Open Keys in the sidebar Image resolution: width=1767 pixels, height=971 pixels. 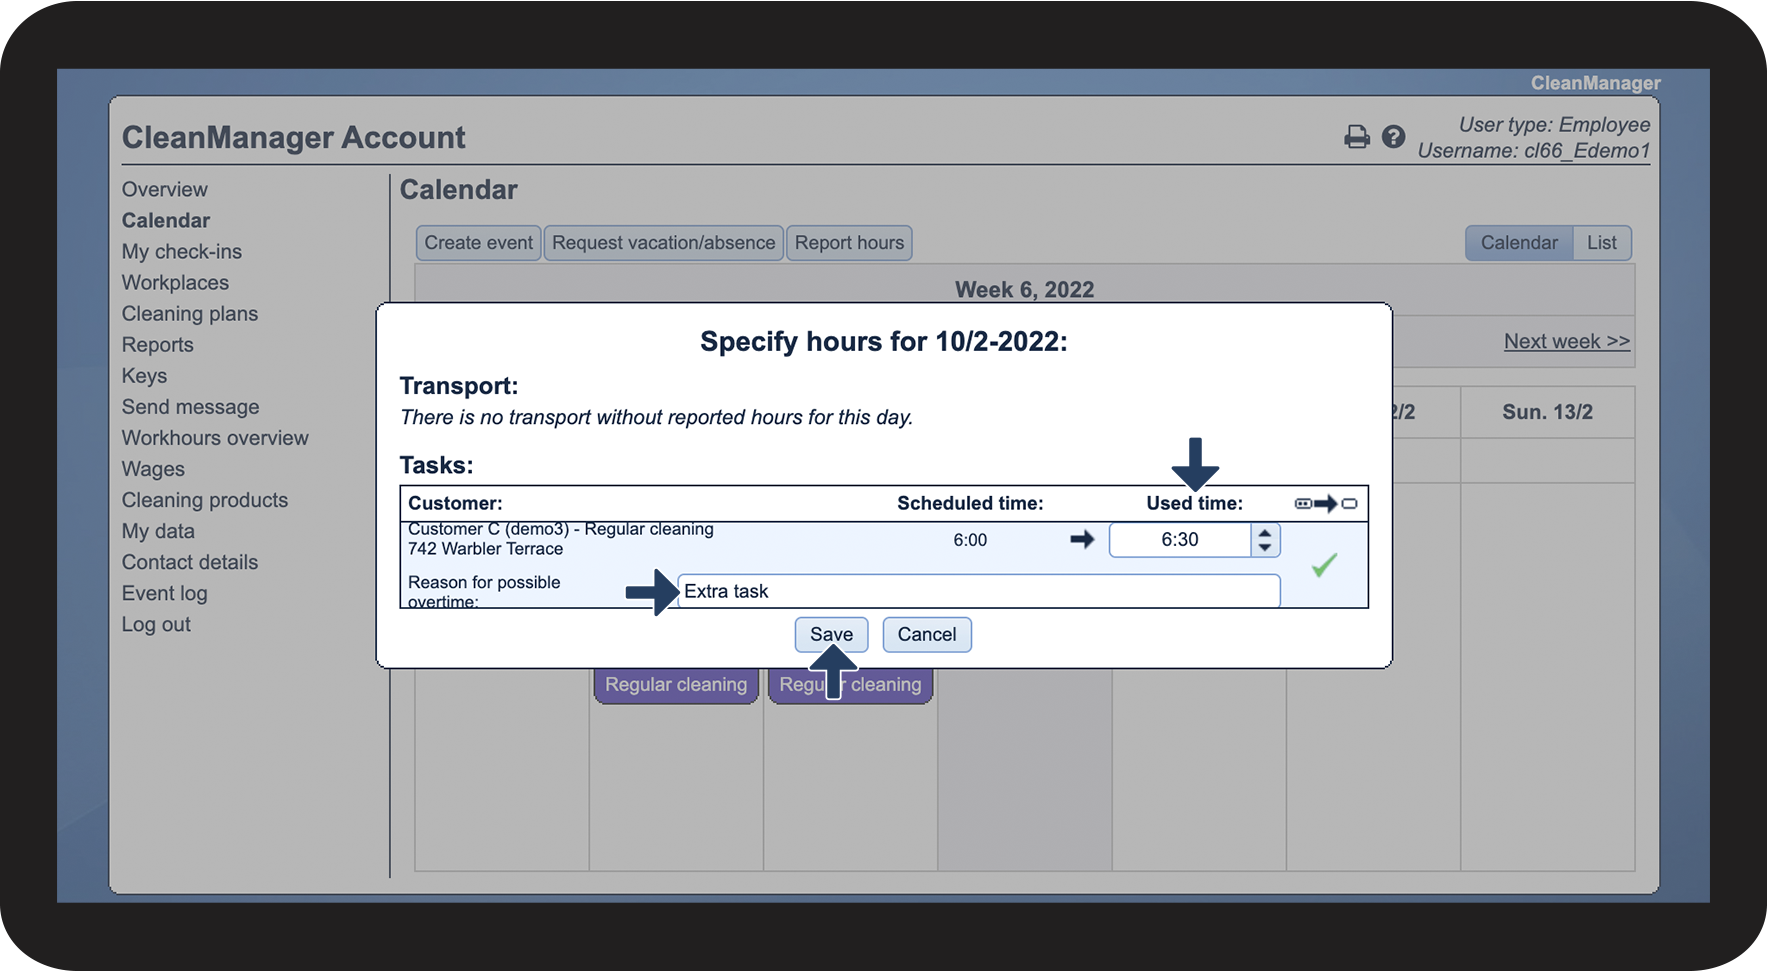145,375
